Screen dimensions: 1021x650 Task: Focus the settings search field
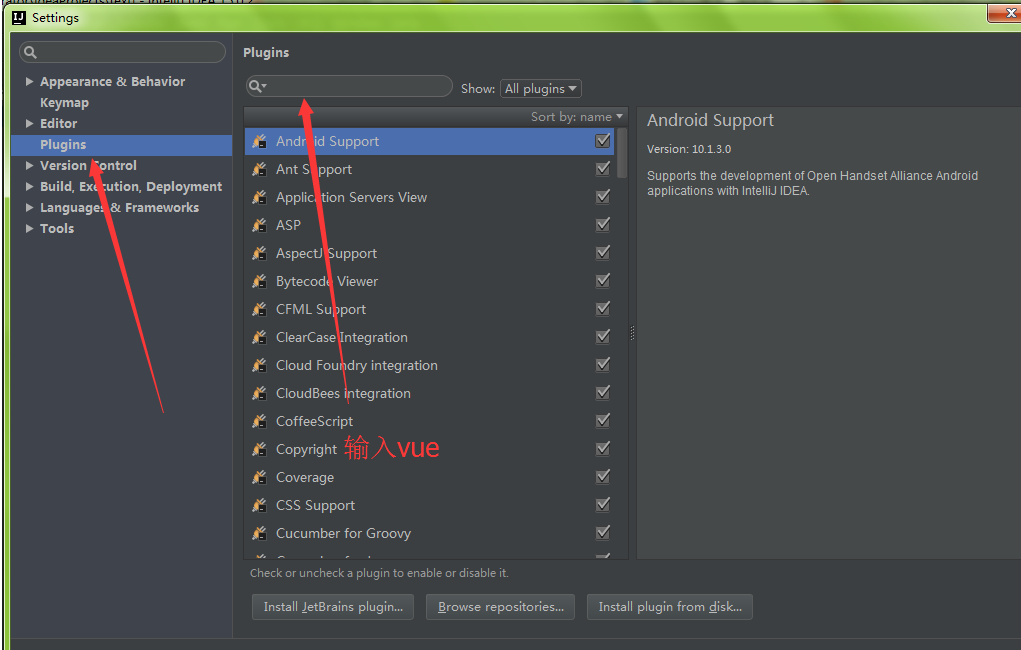coord(122,52)
